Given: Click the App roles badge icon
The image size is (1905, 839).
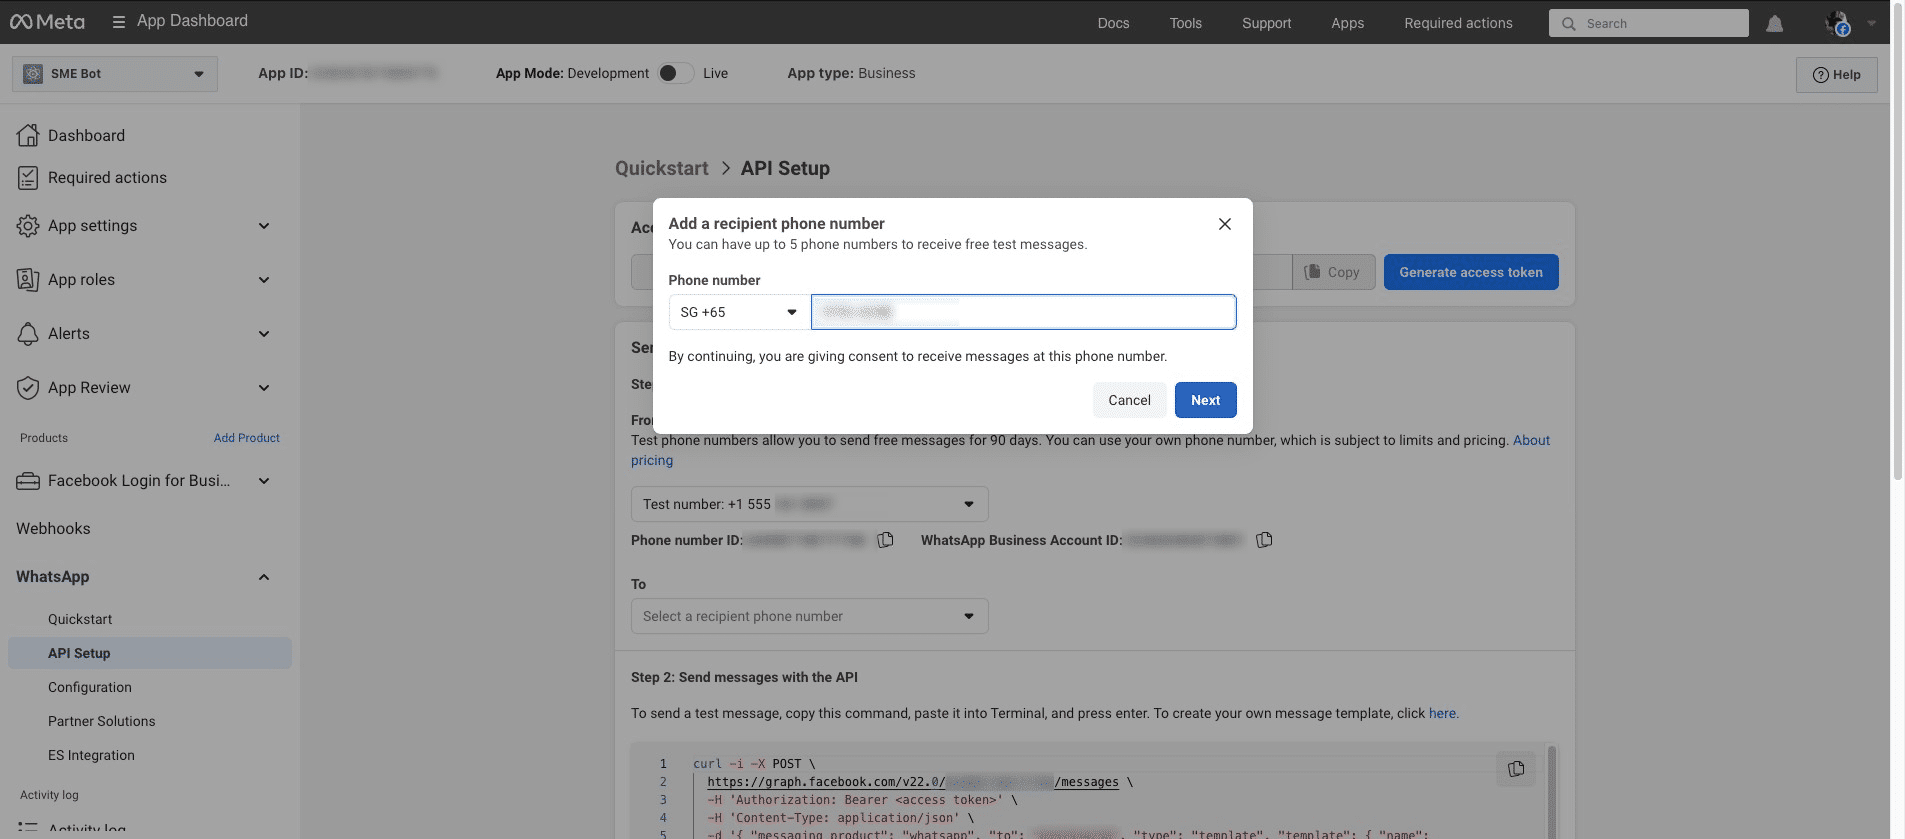Looking at the screenshot, I should pyautogui.click(x=28, y=280).
